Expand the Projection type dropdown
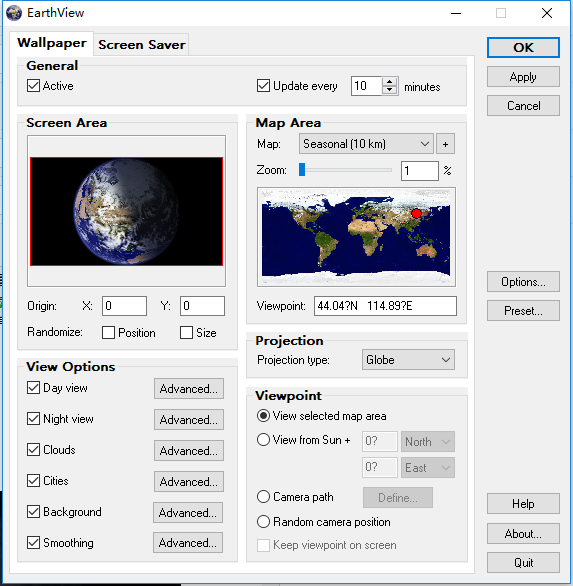This screenshot has height=586, width=573. click(408, 360)
